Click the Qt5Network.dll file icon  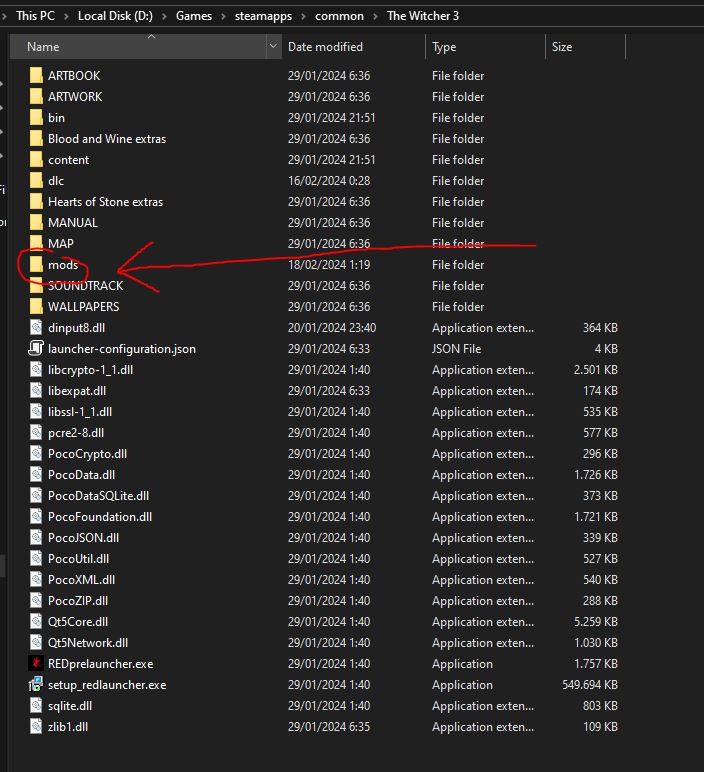click(36, 643)
